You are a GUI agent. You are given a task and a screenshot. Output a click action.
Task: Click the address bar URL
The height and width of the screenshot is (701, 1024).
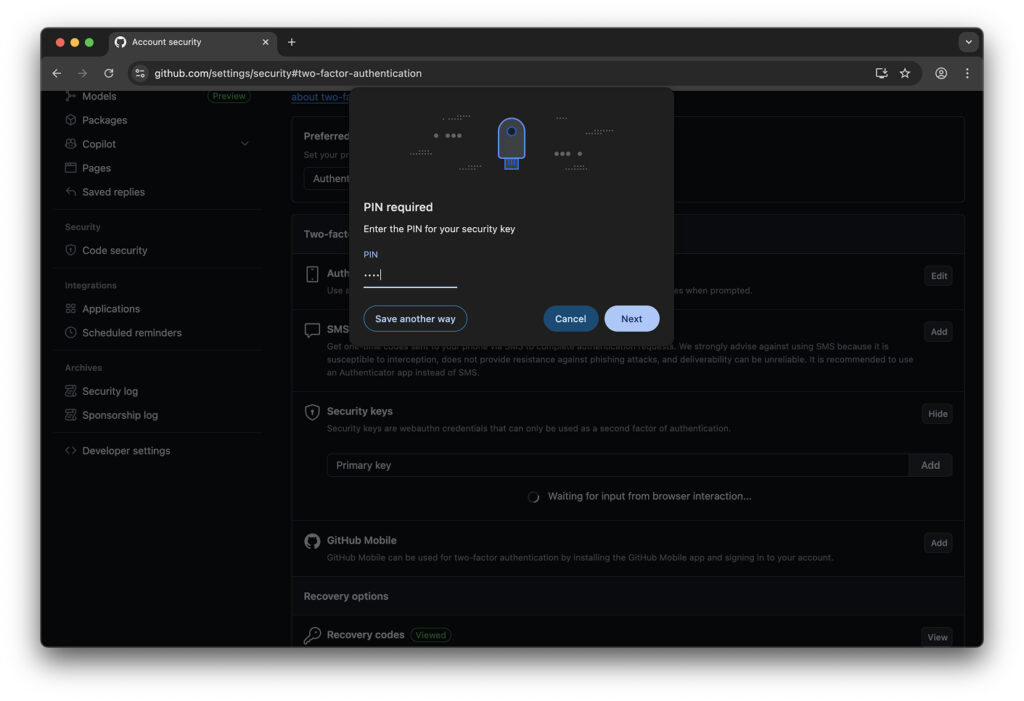point(287,73)
